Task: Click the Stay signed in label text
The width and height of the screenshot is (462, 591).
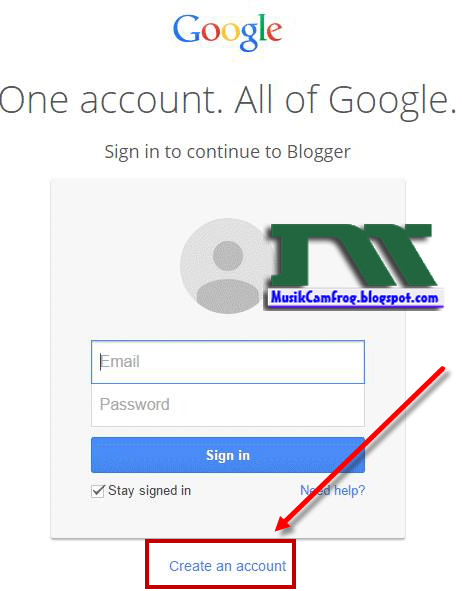Action: [150, 491]
